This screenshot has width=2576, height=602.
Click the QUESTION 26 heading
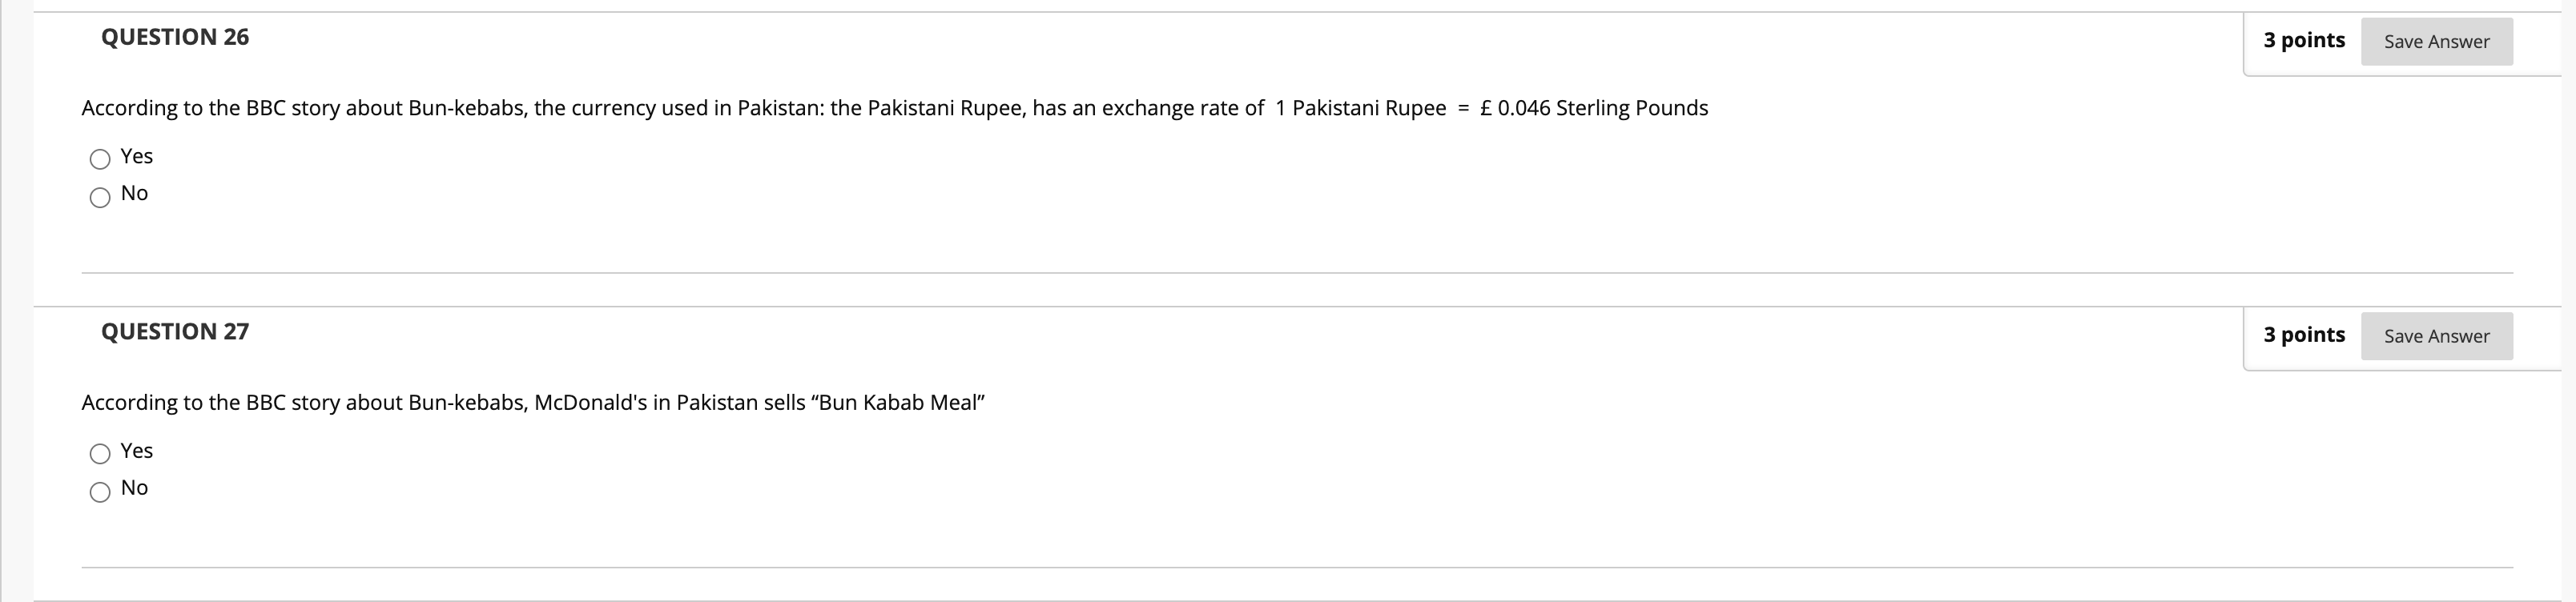174,38
